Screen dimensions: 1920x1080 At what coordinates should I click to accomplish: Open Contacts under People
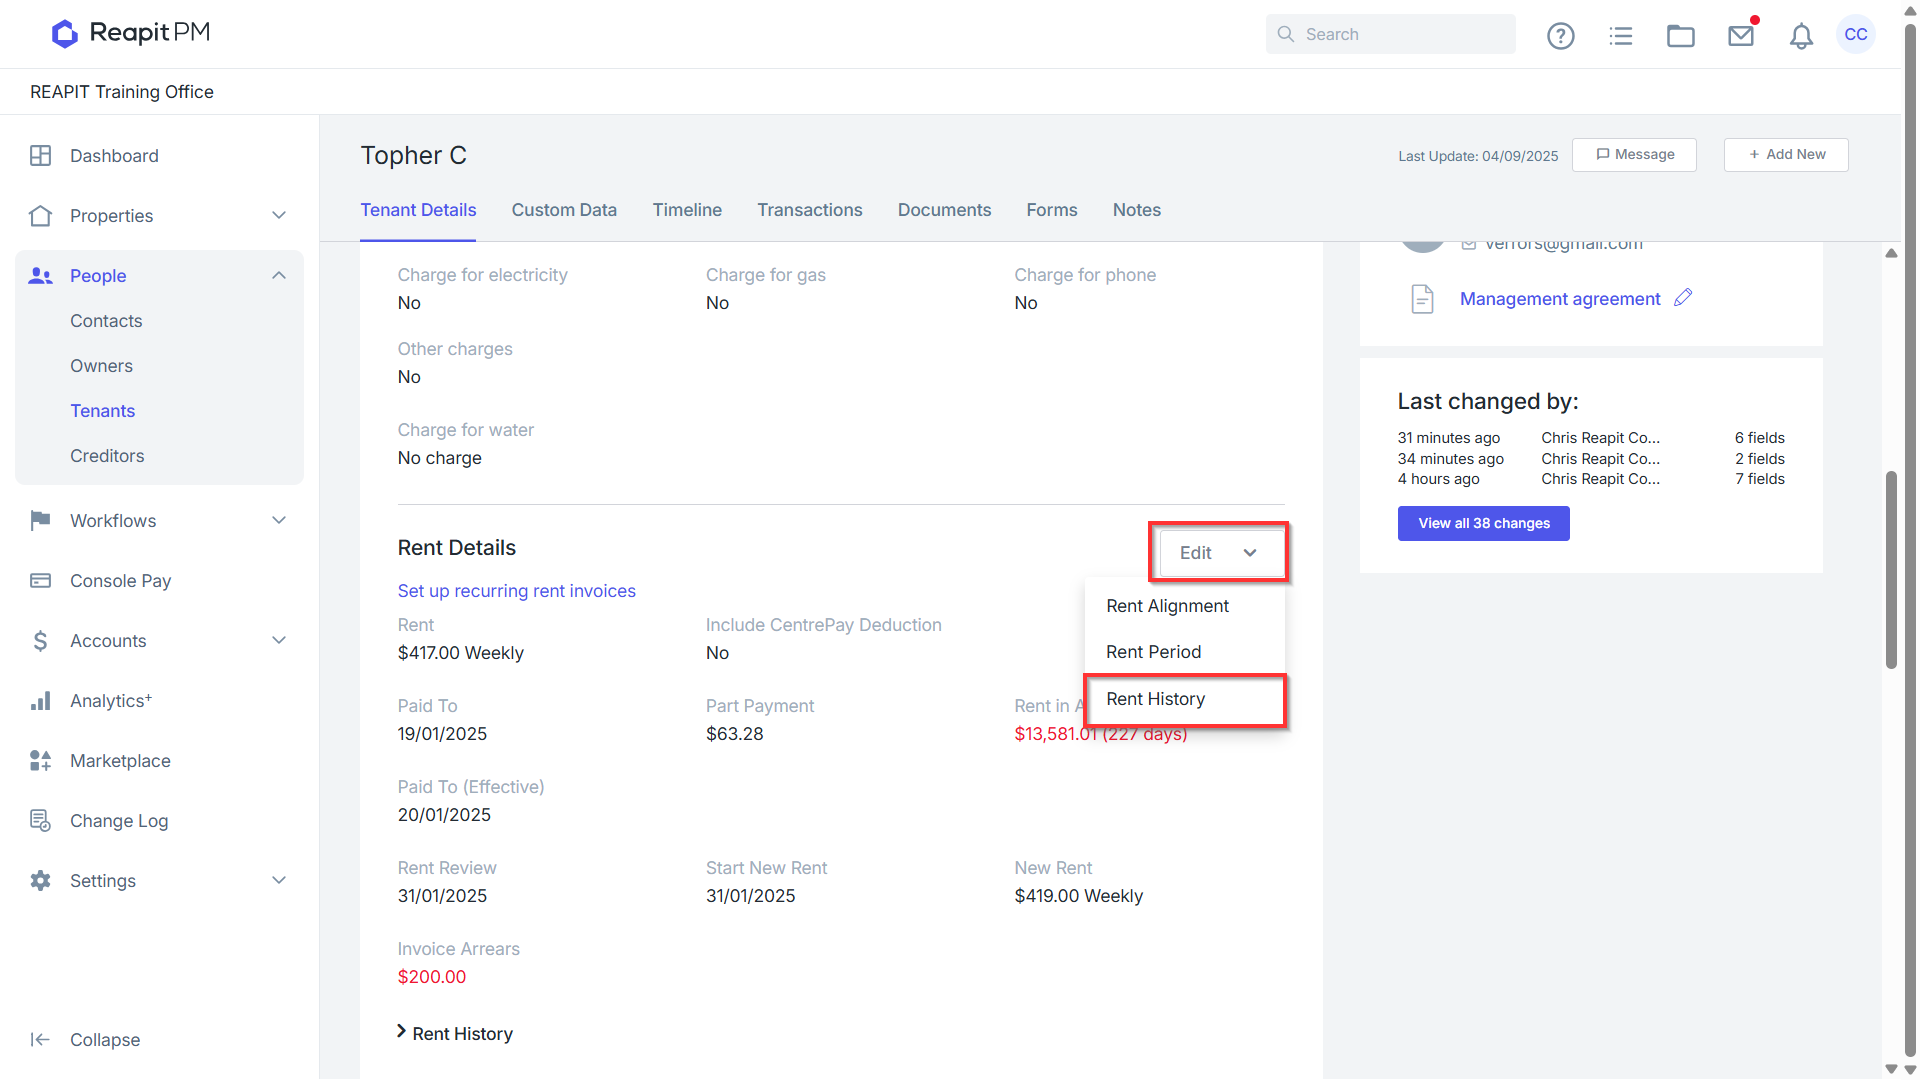point(106,321)
